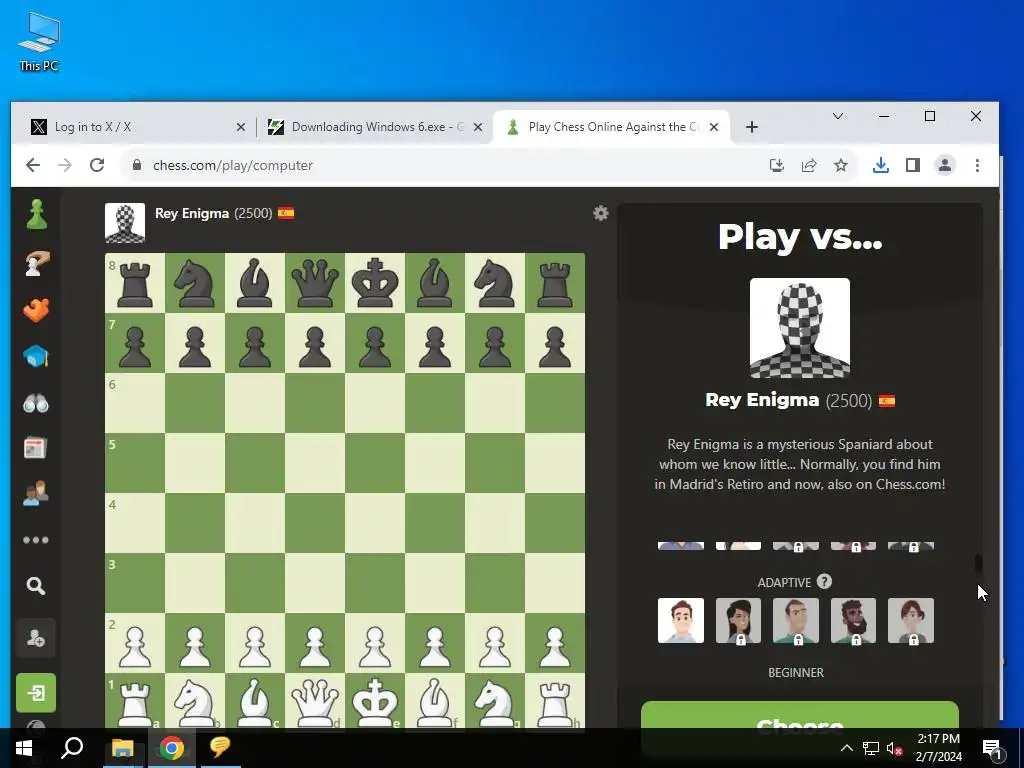Open a new browser tab
Screen dimensions: 1024x768
click(x=752, y=127)
